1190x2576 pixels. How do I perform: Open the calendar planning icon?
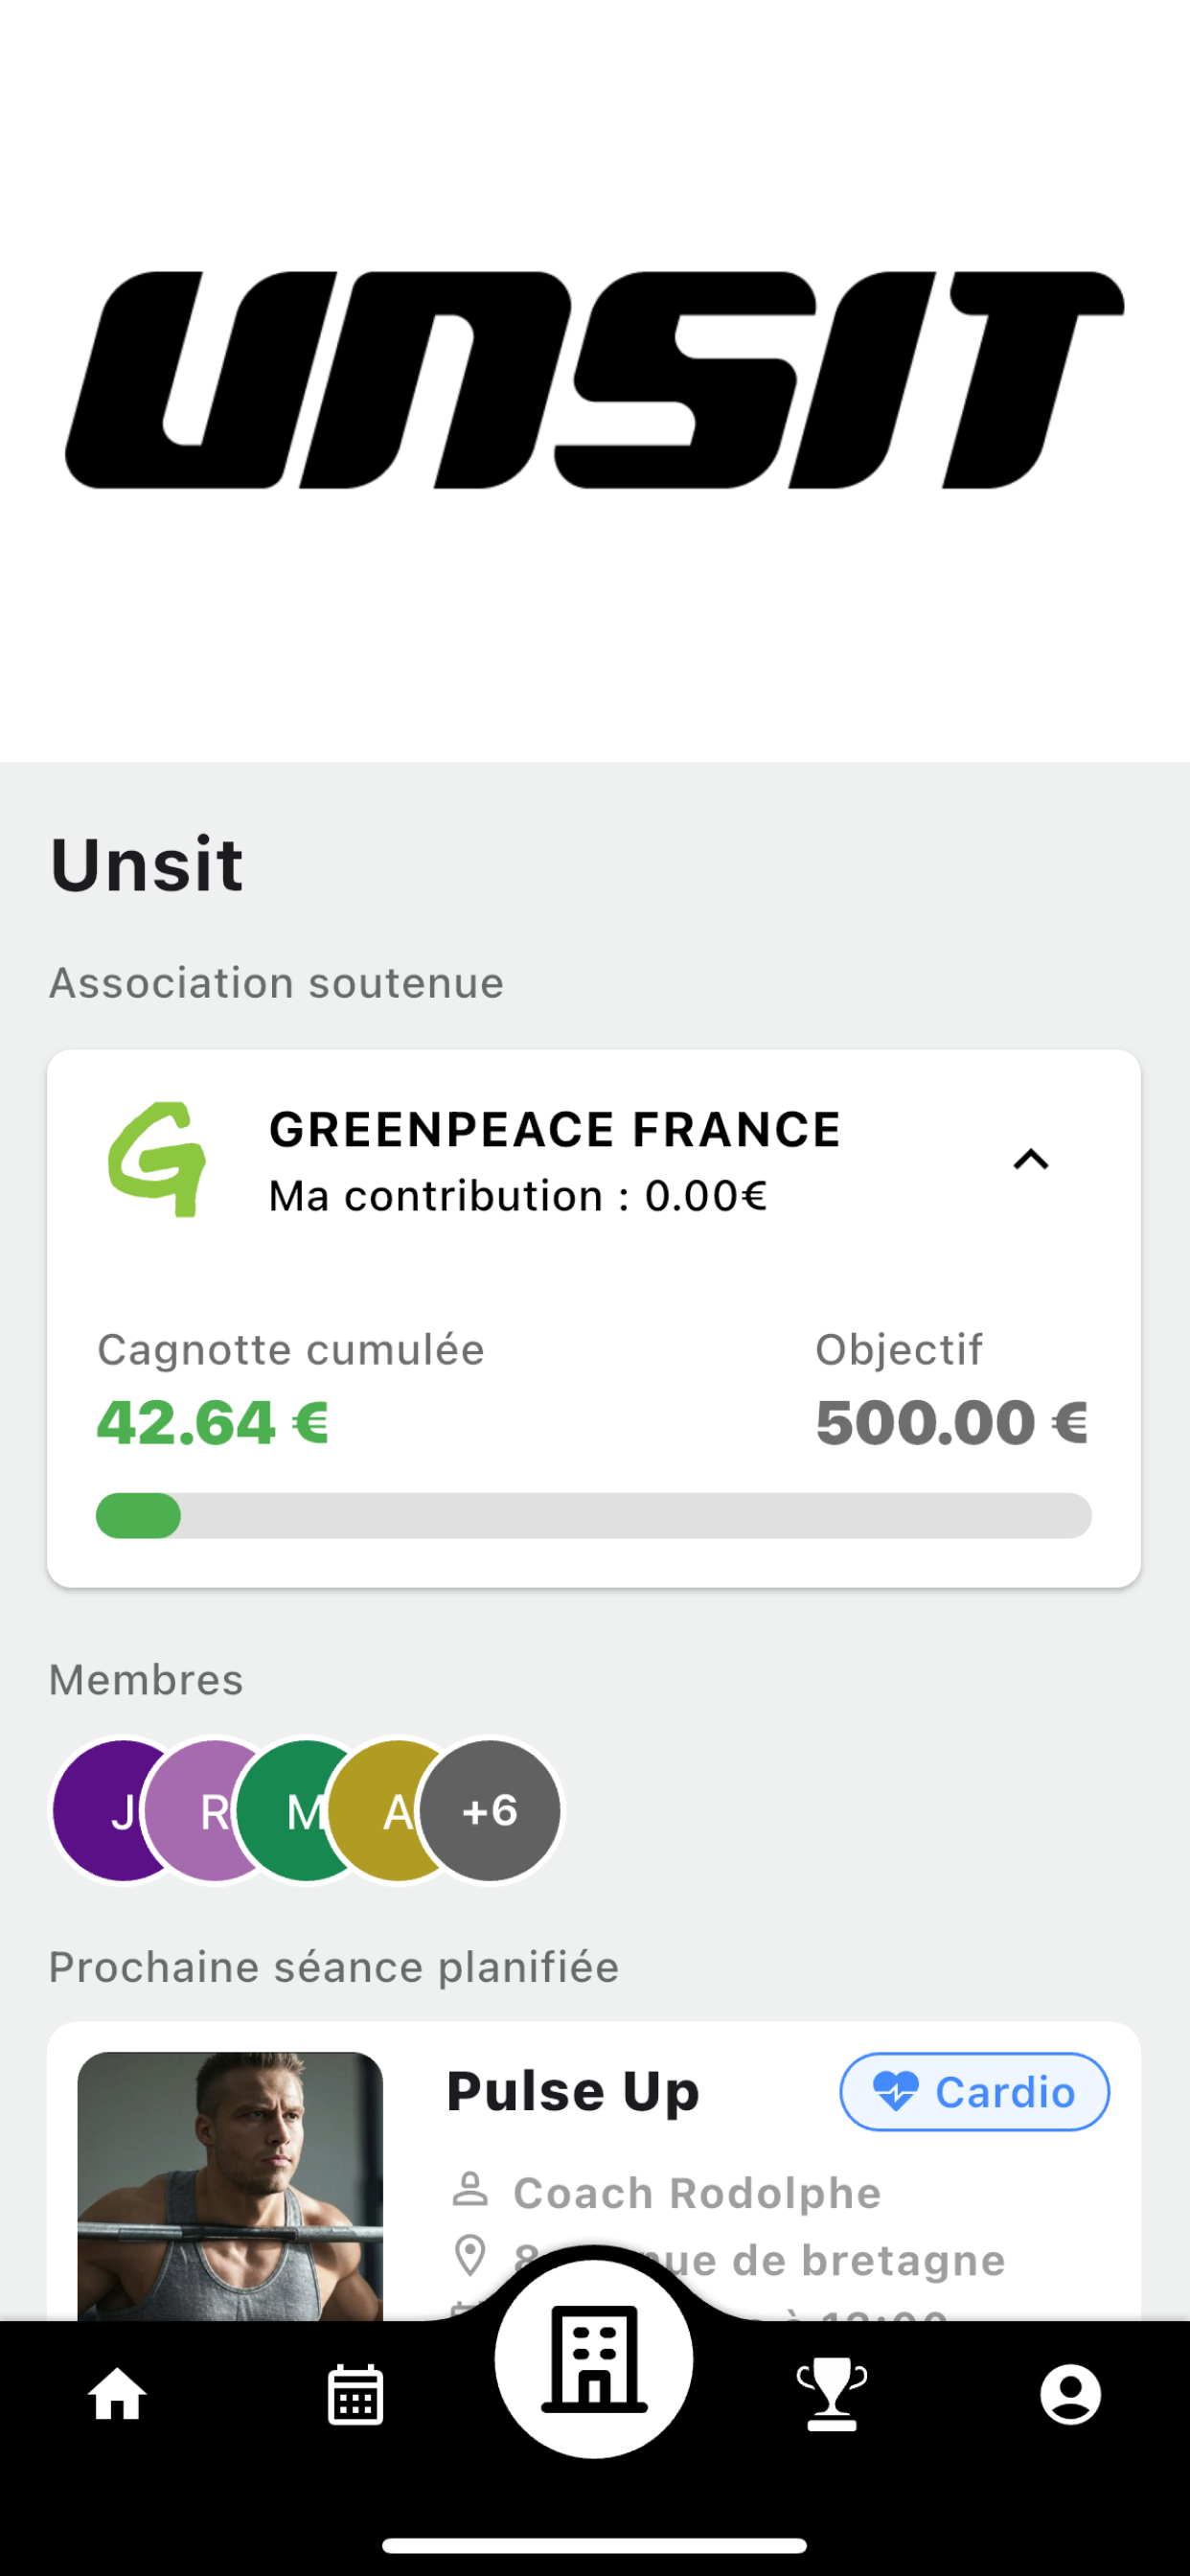pos(356,2395)
